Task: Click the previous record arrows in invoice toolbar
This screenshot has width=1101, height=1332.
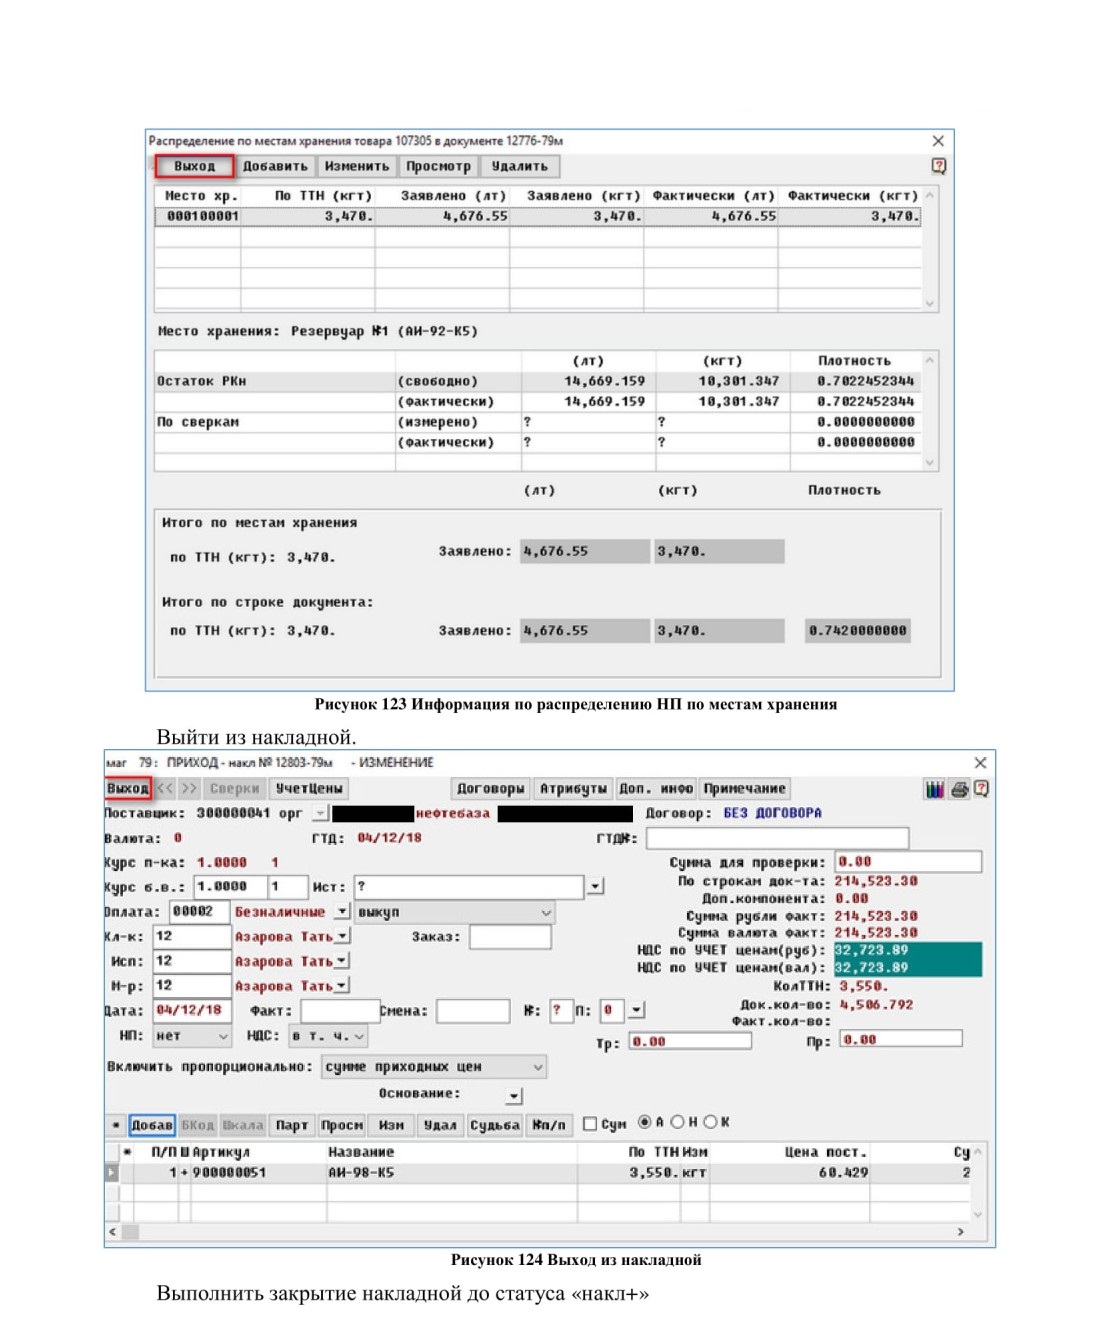Action: tap(165, 788)
